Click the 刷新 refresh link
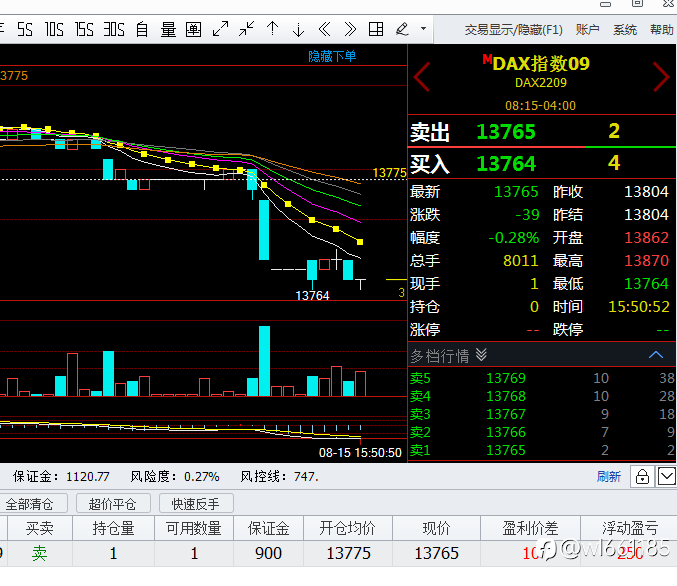The width and height of the screenshot is (677, 586). tap(609, 477)
